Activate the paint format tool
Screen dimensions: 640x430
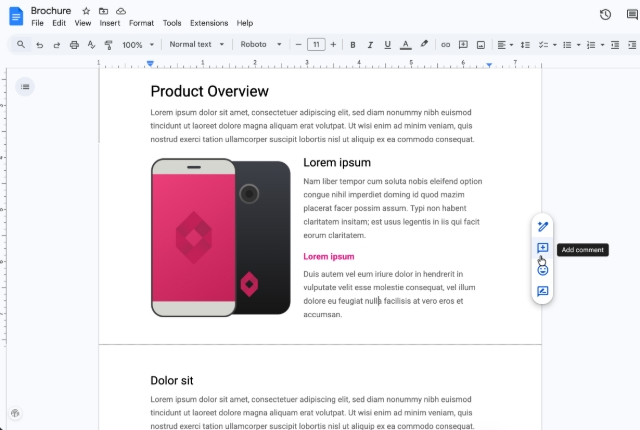(x=109, y=45)
